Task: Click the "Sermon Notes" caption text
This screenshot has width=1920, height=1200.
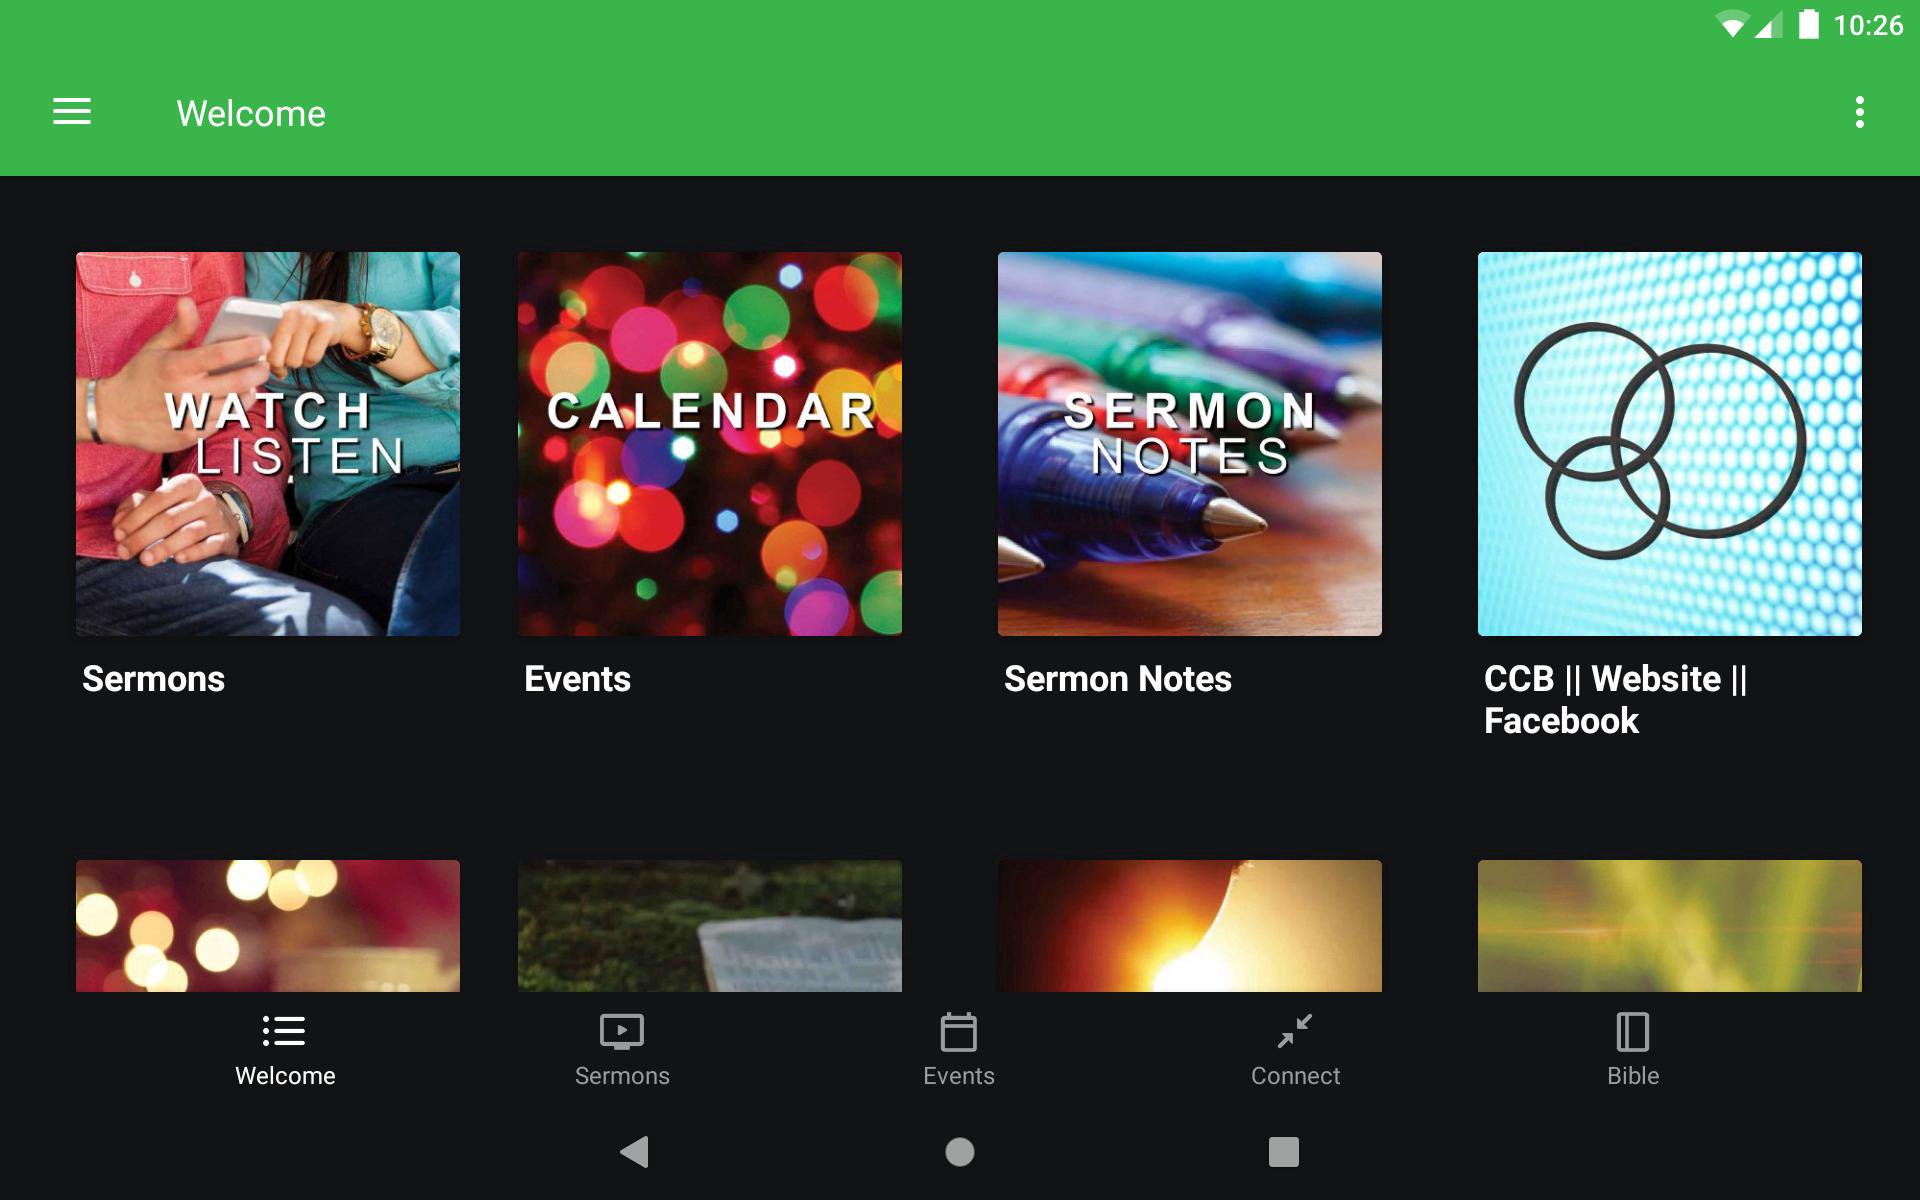Action: pos(1117,679)
